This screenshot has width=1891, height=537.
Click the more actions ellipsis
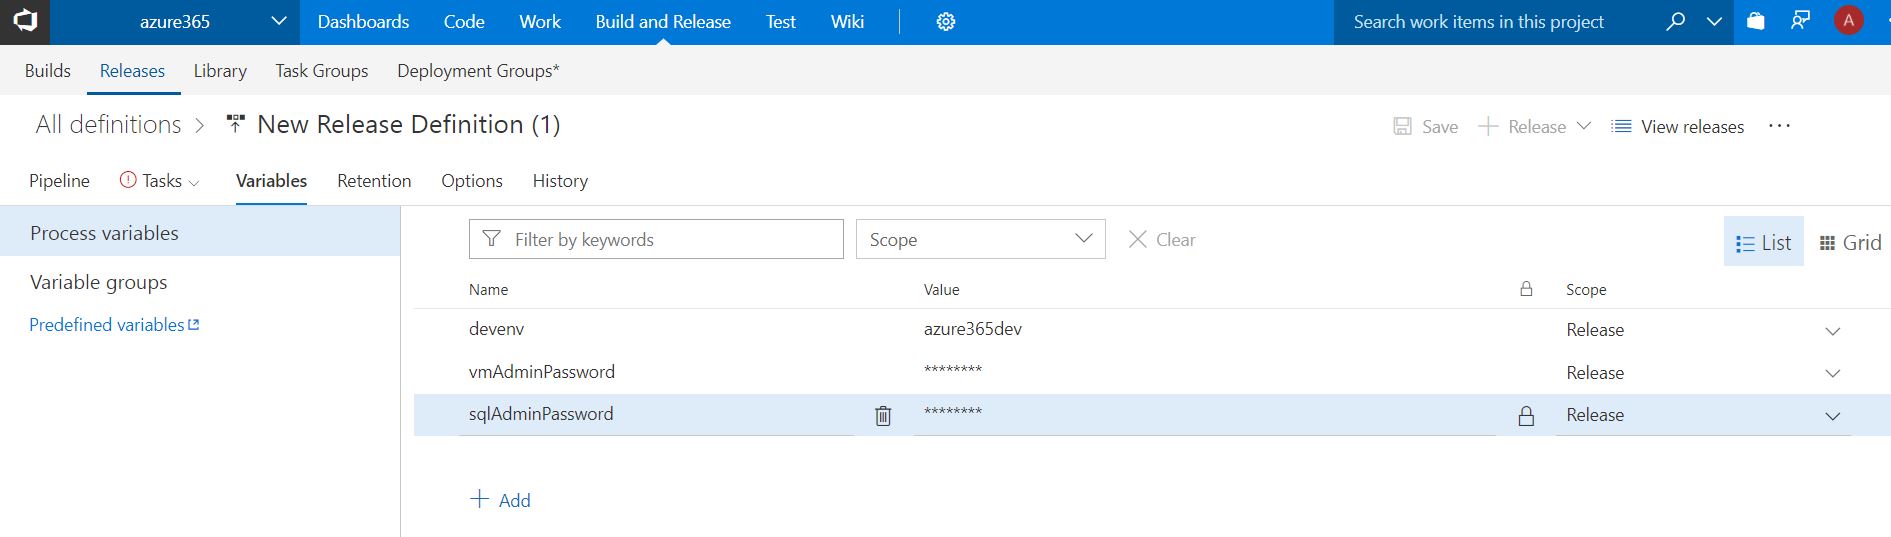[x=1779, y=126]
